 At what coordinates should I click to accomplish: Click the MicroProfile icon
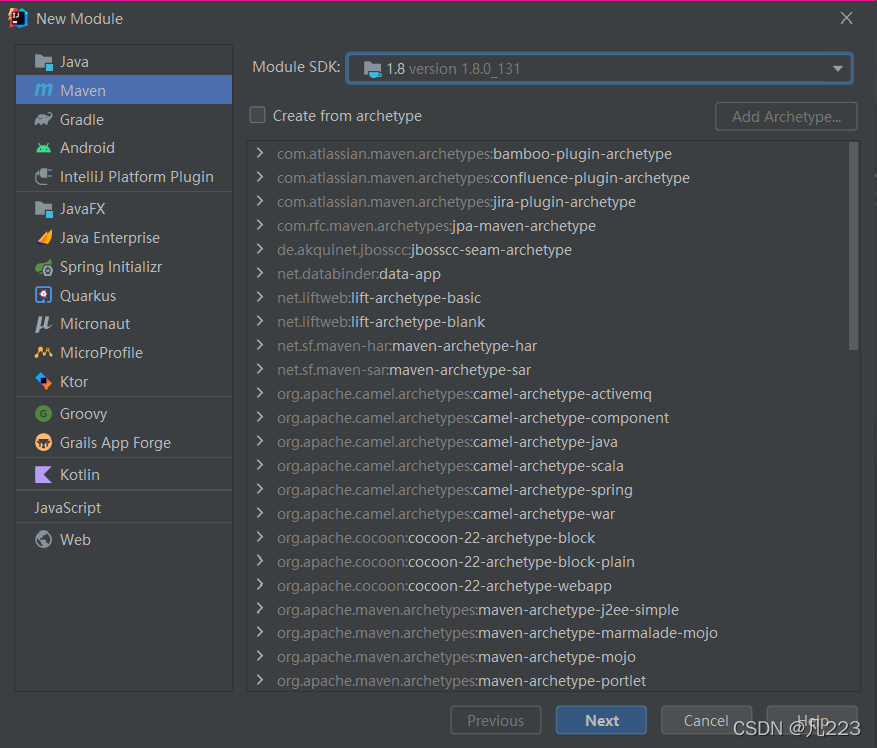[x=44, y=352]
